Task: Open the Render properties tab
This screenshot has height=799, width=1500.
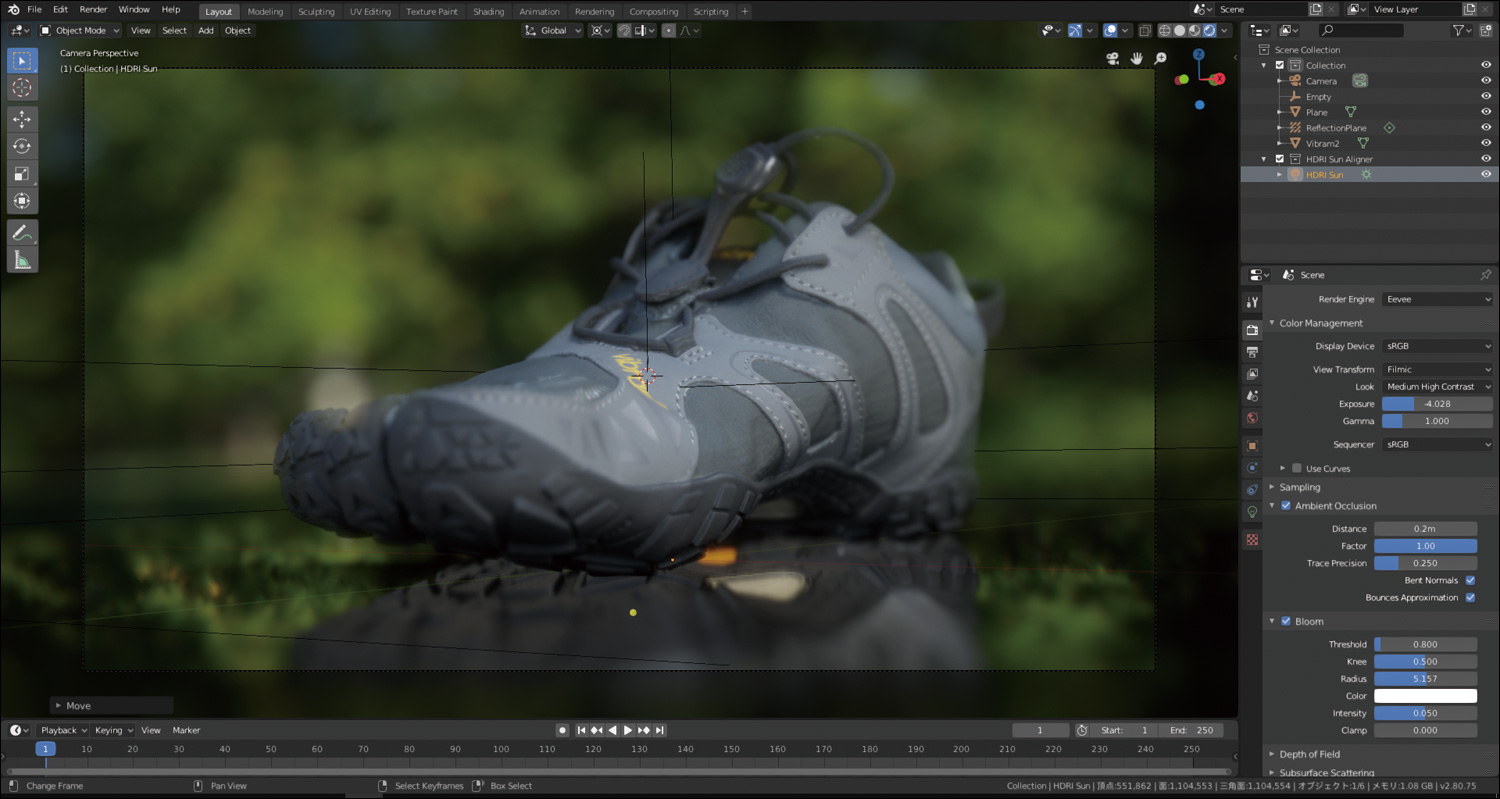Action: (x=1252, y=330)
